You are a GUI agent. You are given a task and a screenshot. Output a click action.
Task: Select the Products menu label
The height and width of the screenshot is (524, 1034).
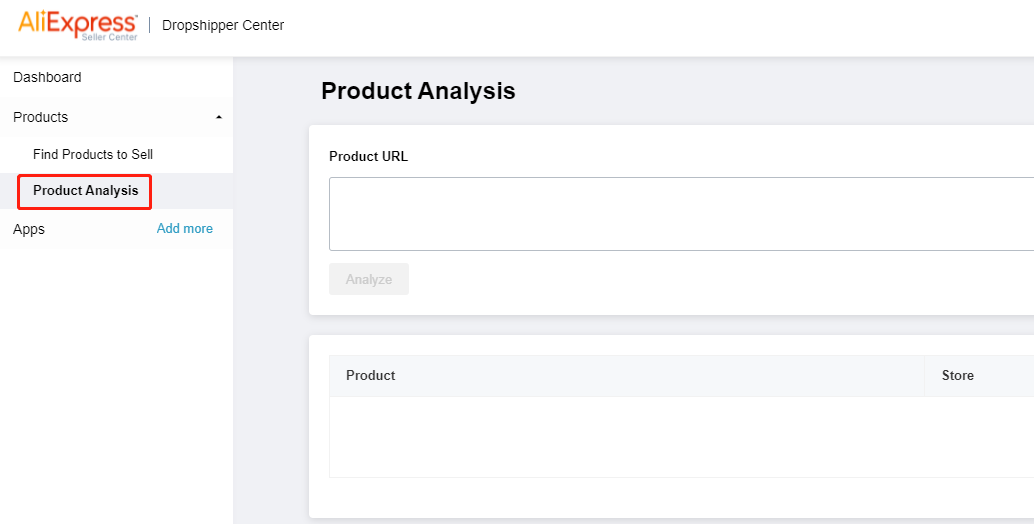41,117
